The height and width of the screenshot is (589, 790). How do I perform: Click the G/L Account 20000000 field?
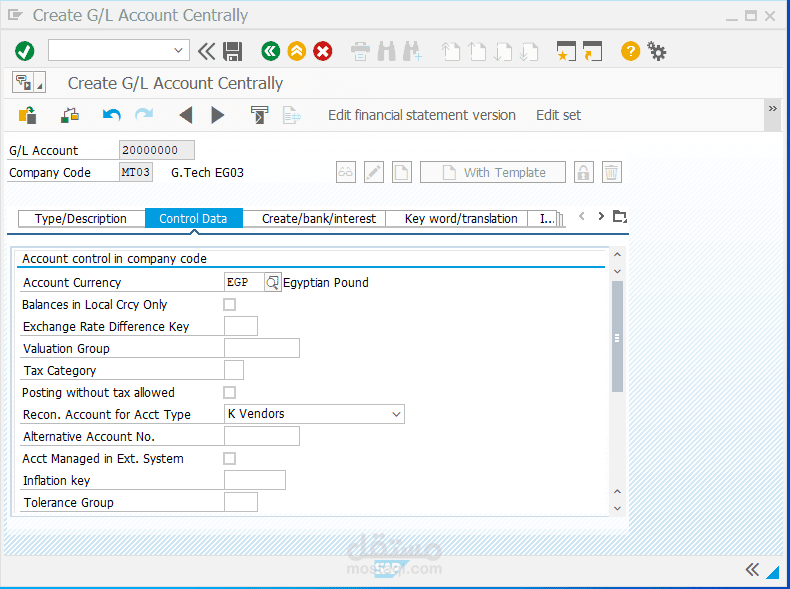157,150
